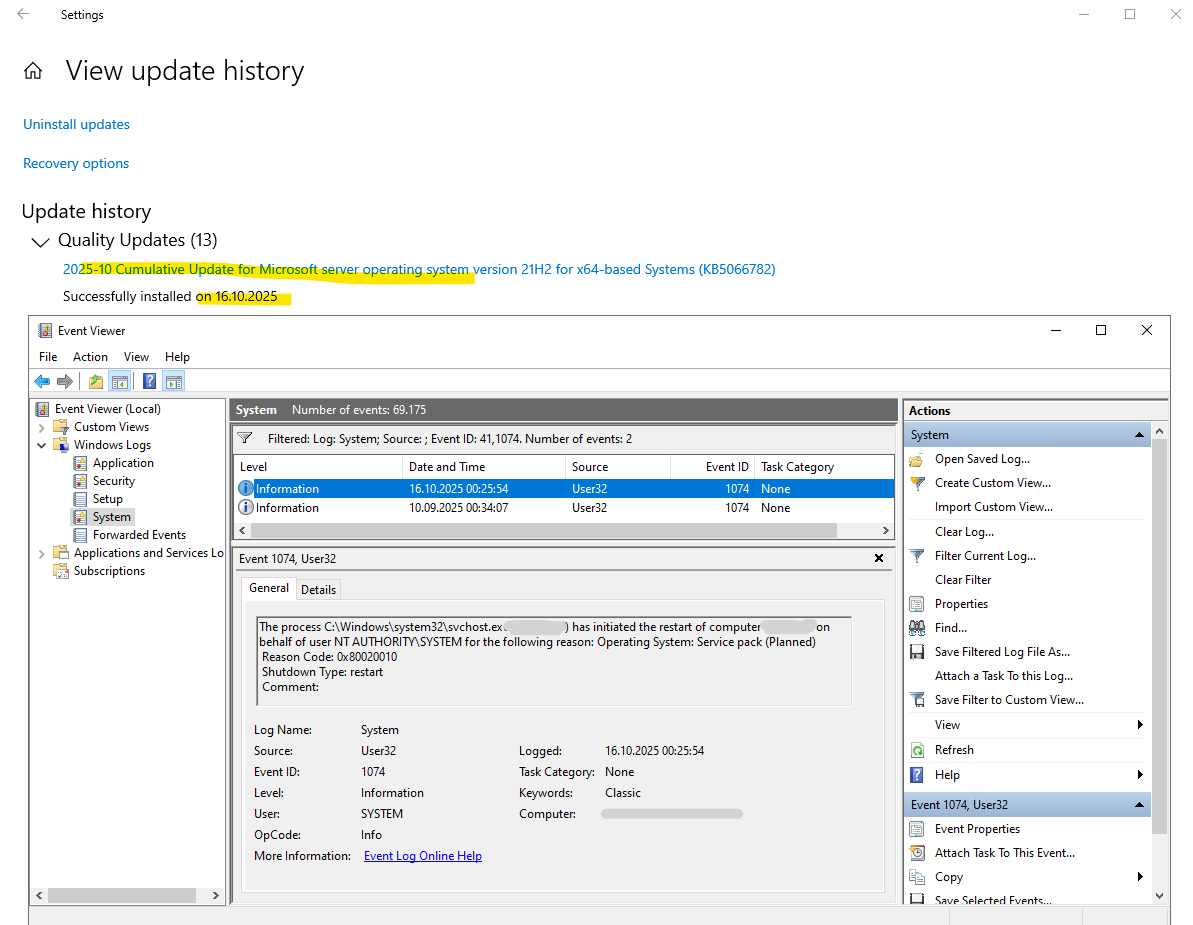The image size is (1193, 925).
Task: Open the Action menu
Action: point(90,357)
